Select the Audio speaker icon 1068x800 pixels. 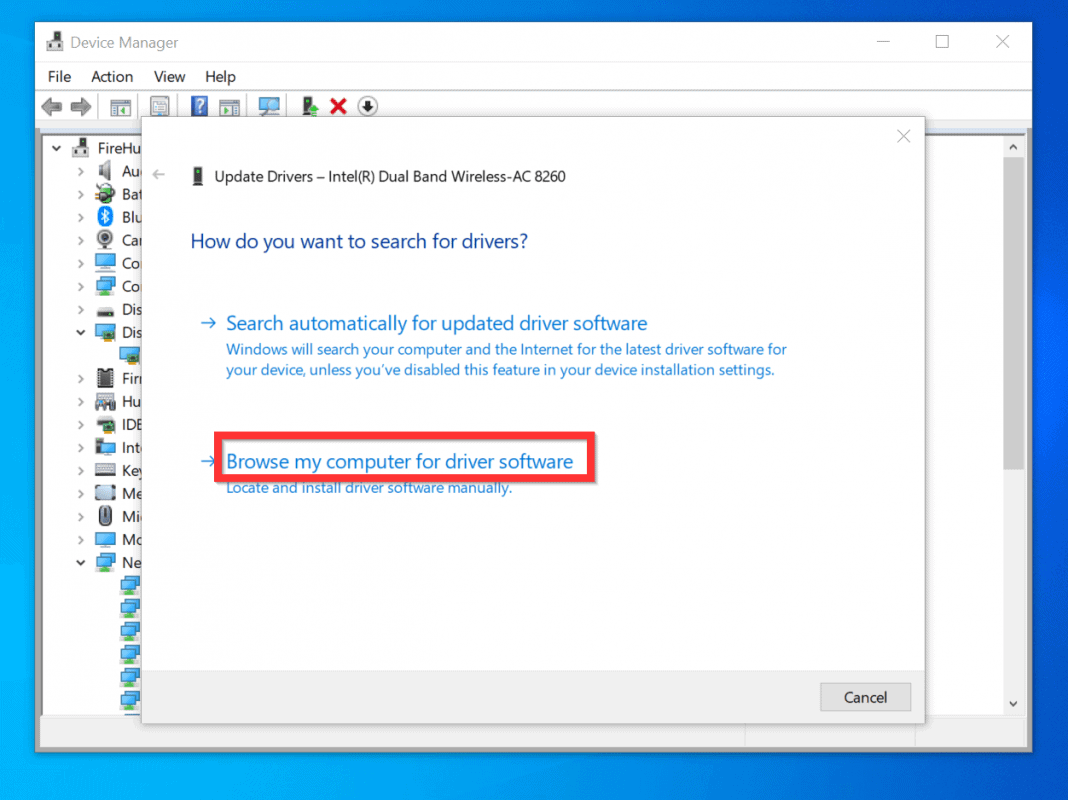pyautogui.click(x=105, y=170)
